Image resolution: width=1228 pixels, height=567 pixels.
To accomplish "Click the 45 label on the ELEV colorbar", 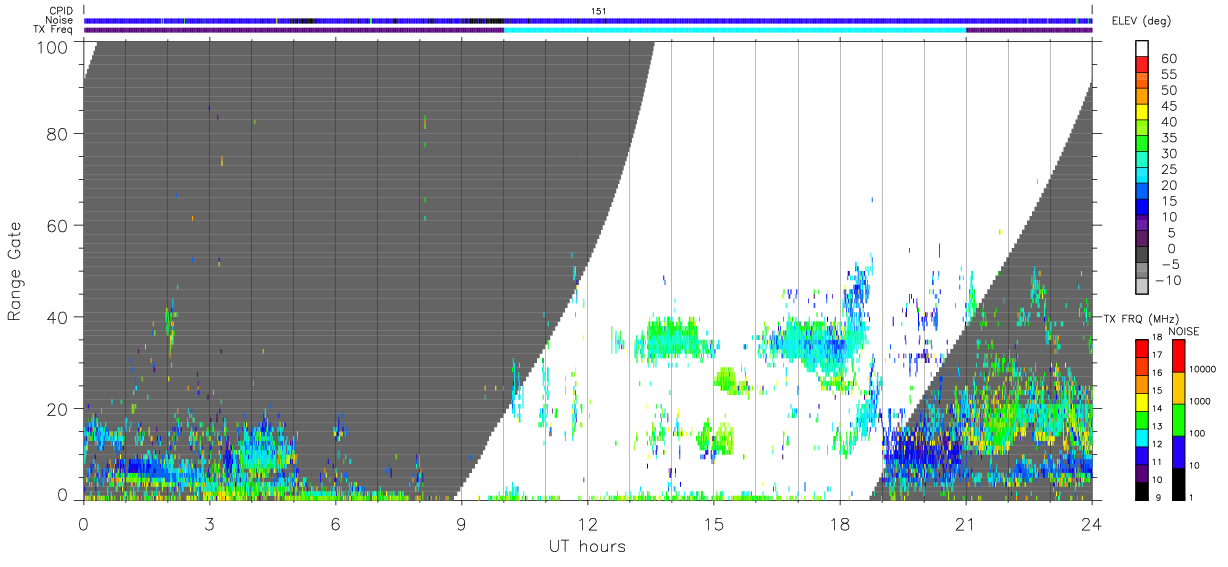I will (1167, 106).
